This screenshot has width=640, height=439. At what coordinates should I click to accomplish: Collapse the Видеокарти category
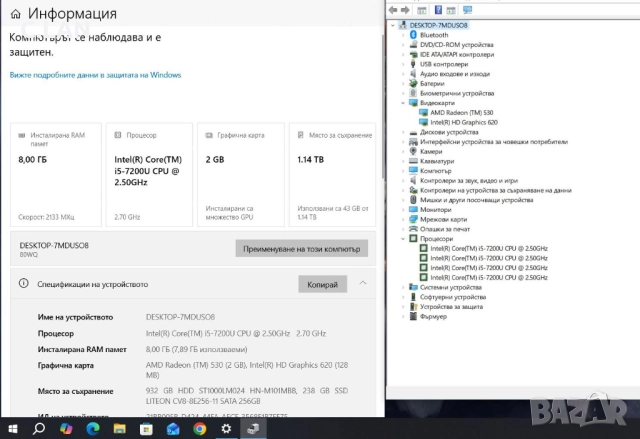[403, 103]
